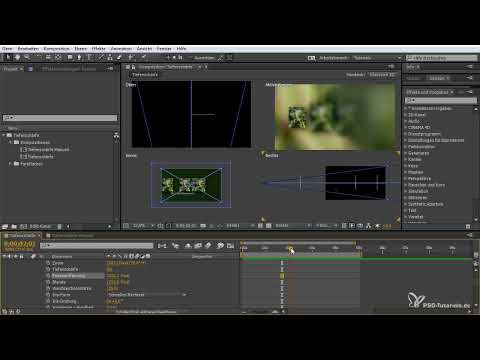Select Rauschen und Korn effects category
This screenshot has height=360, width=480.
tap(426, 185)
